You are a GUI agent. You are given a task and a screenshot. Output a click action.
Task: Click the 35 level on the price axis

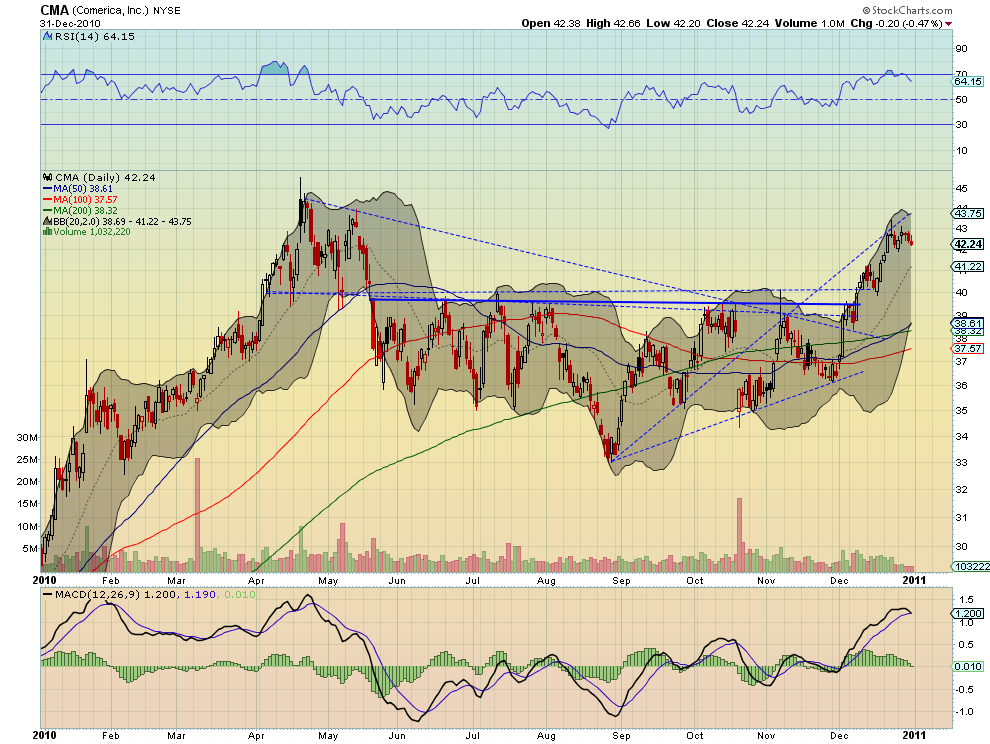coord(961,411)
